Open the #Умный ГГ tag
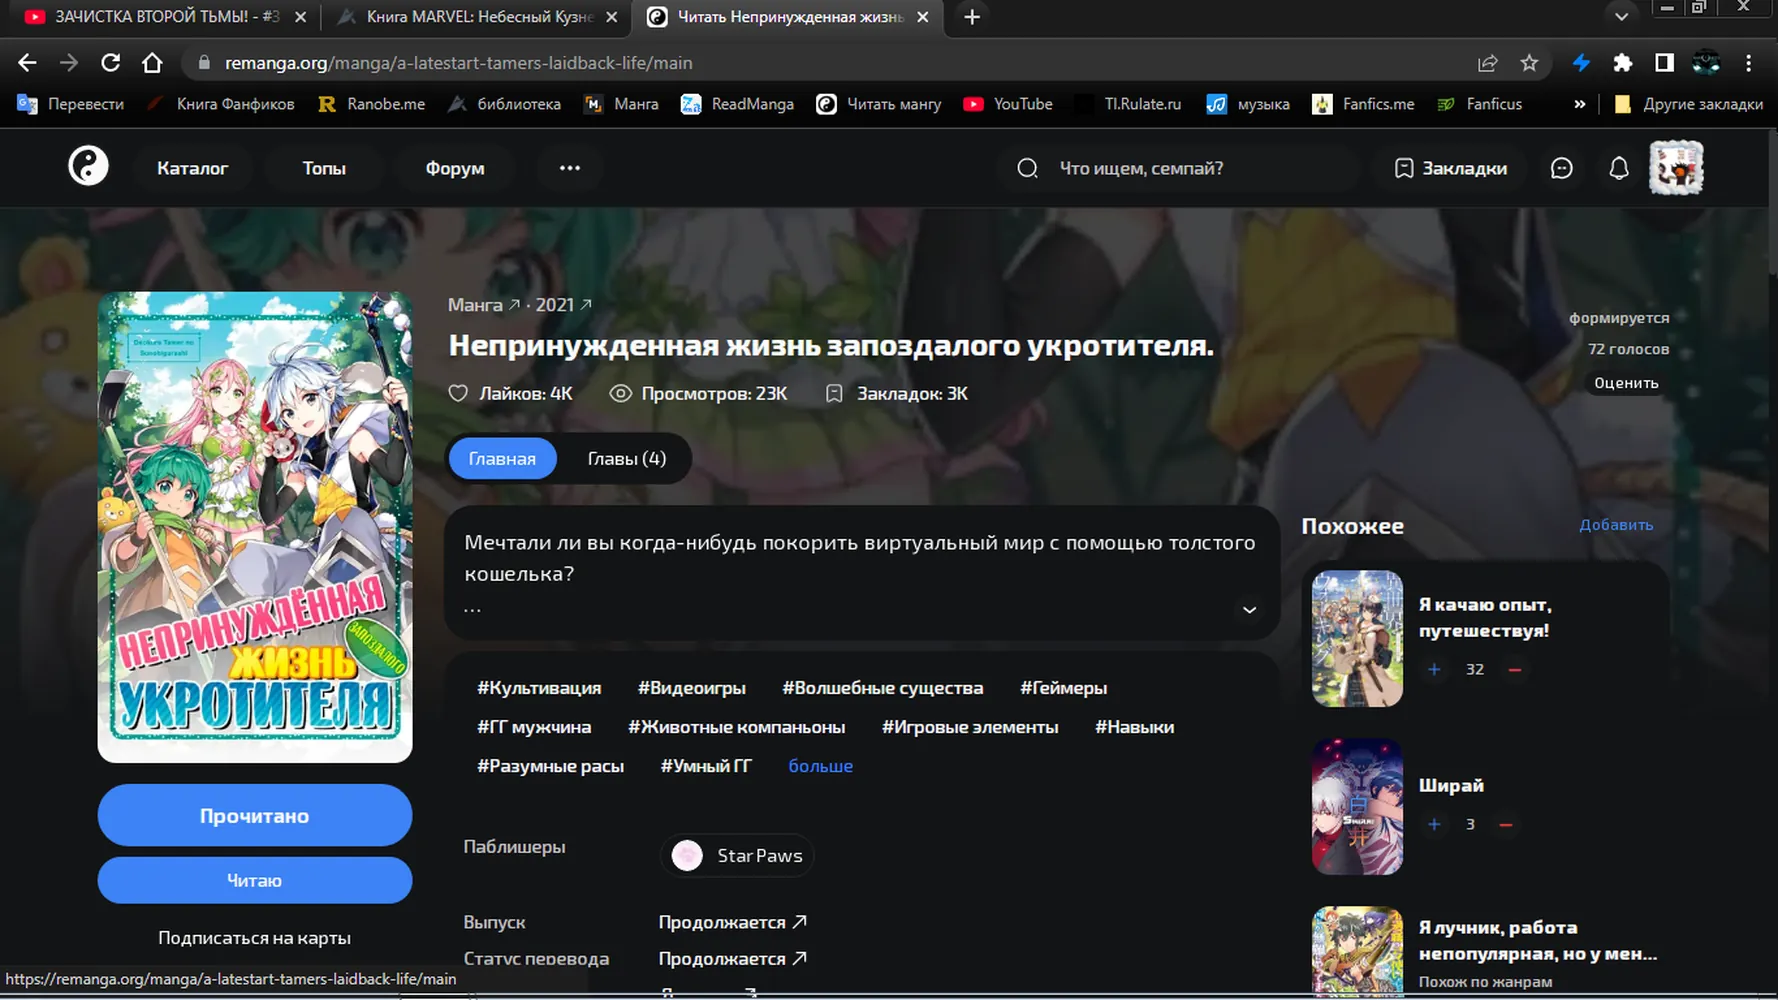Image resolution: width=1778 pixels, height=1000 pixels. coord(706,766)
